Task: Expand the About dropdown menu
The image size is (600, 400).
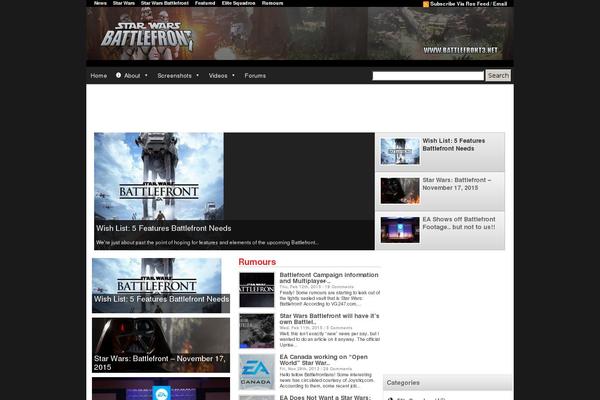Action: (x=132, y=76)
